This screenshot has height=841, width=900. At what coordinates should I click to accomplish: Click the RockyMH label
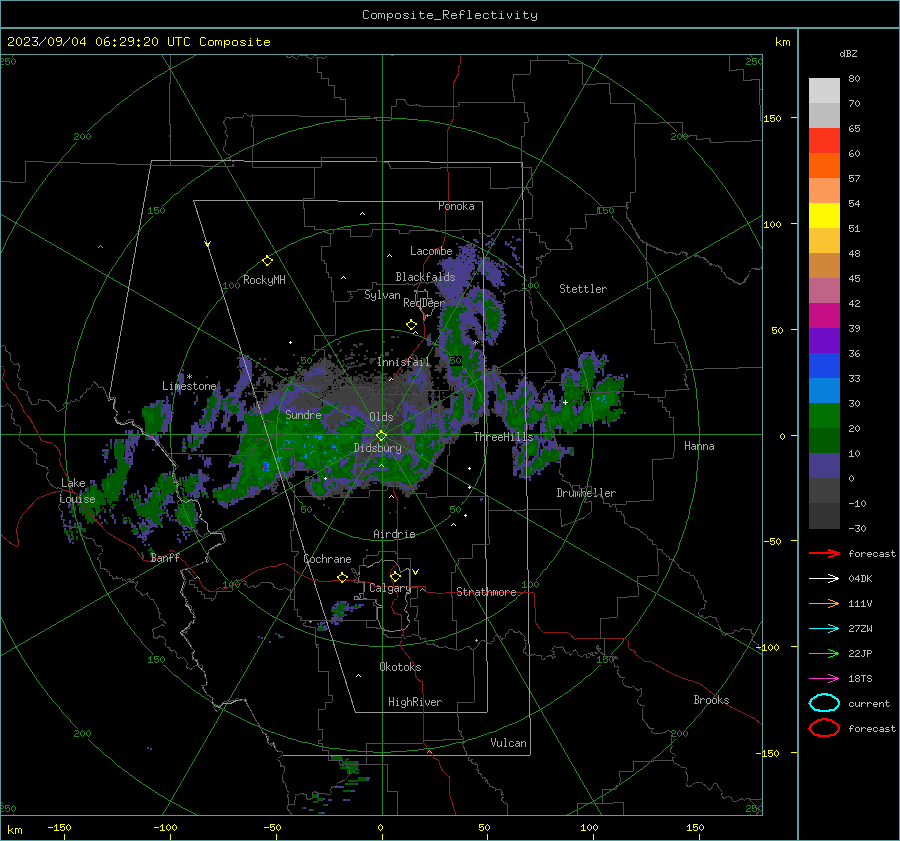[264, 280]
